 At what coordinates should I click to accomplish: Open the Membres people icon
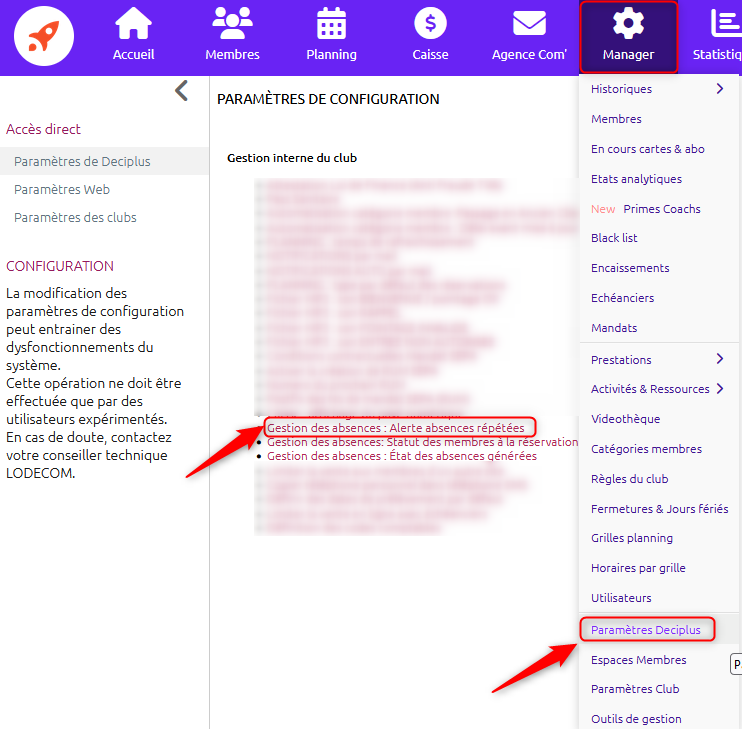coord(232,23)
